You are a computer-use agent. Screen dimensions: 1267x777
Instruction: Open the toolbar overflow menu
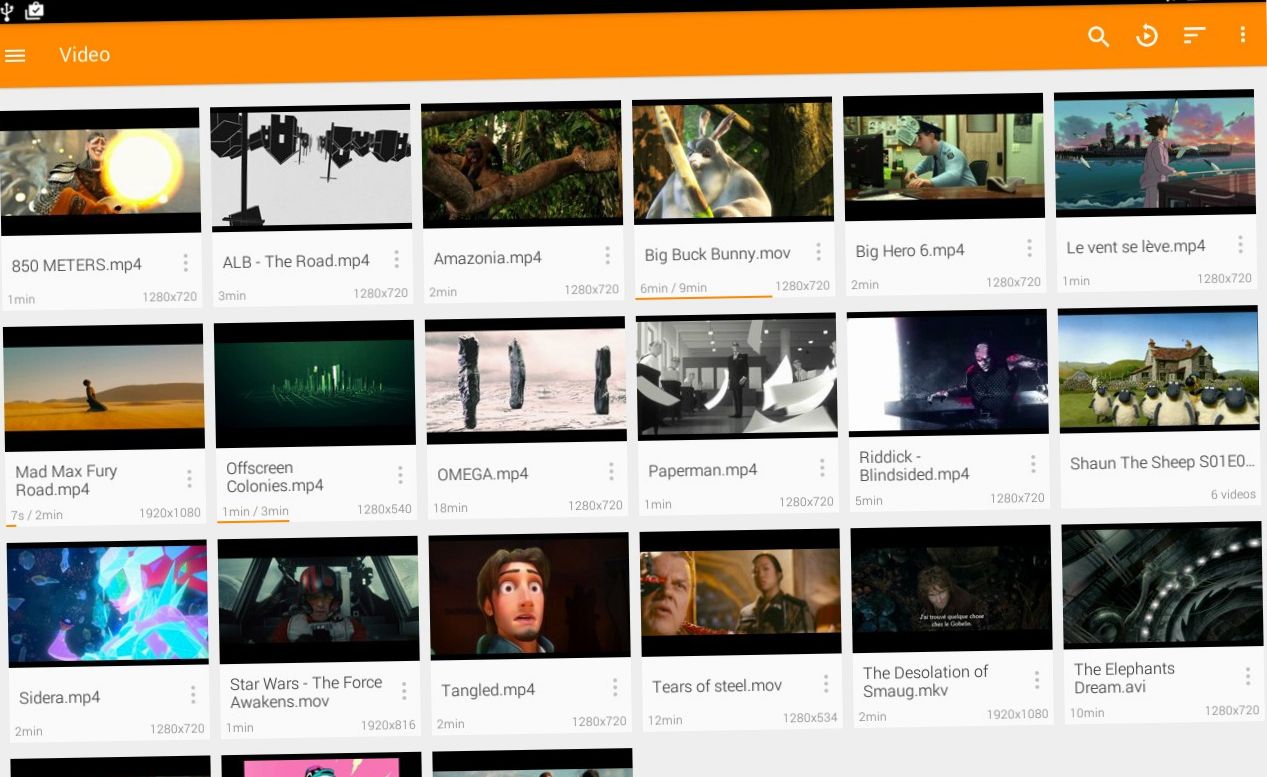coord(1242,34)
